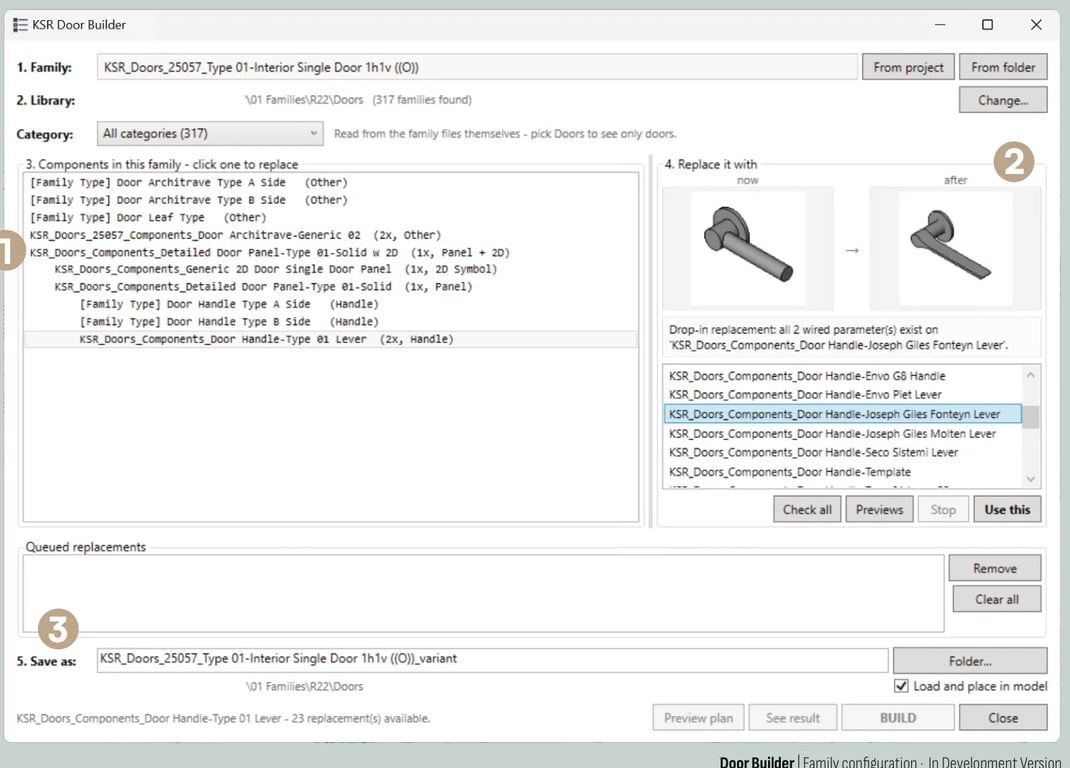1070x768 pixels.
Task: Select Door Handle-Type 01 Lever row
Action: (x=331, y=339)
